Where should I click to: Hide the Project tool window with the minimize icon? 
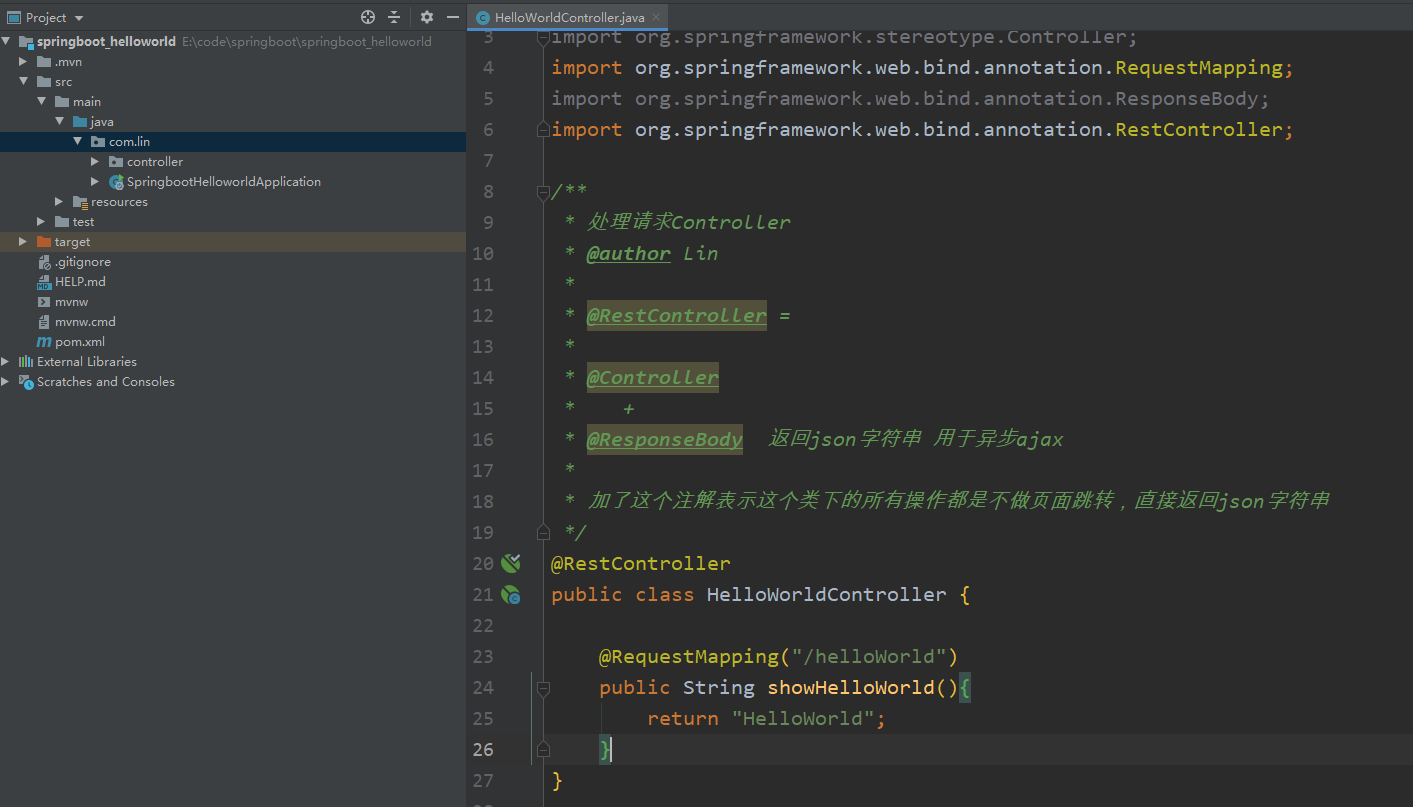[452, 16]
